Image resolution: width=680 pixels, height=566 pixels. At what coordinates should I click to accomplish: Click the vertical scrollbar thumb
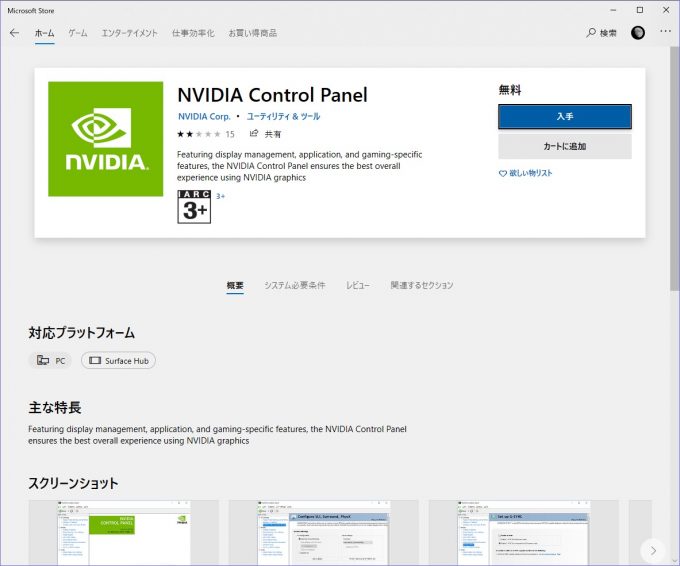pos(675,168)
